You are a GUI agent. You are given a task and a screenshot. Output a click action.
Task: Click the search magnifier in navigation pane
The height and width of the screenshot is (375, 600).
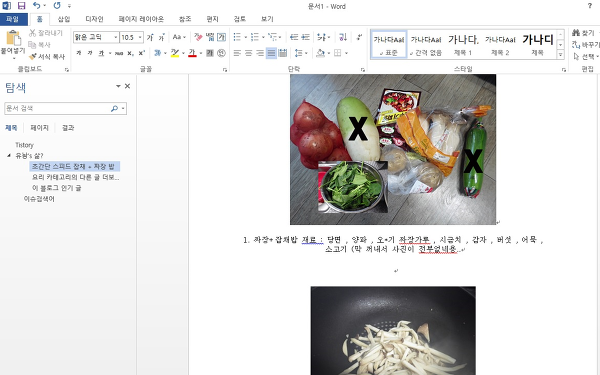[114, 109]
